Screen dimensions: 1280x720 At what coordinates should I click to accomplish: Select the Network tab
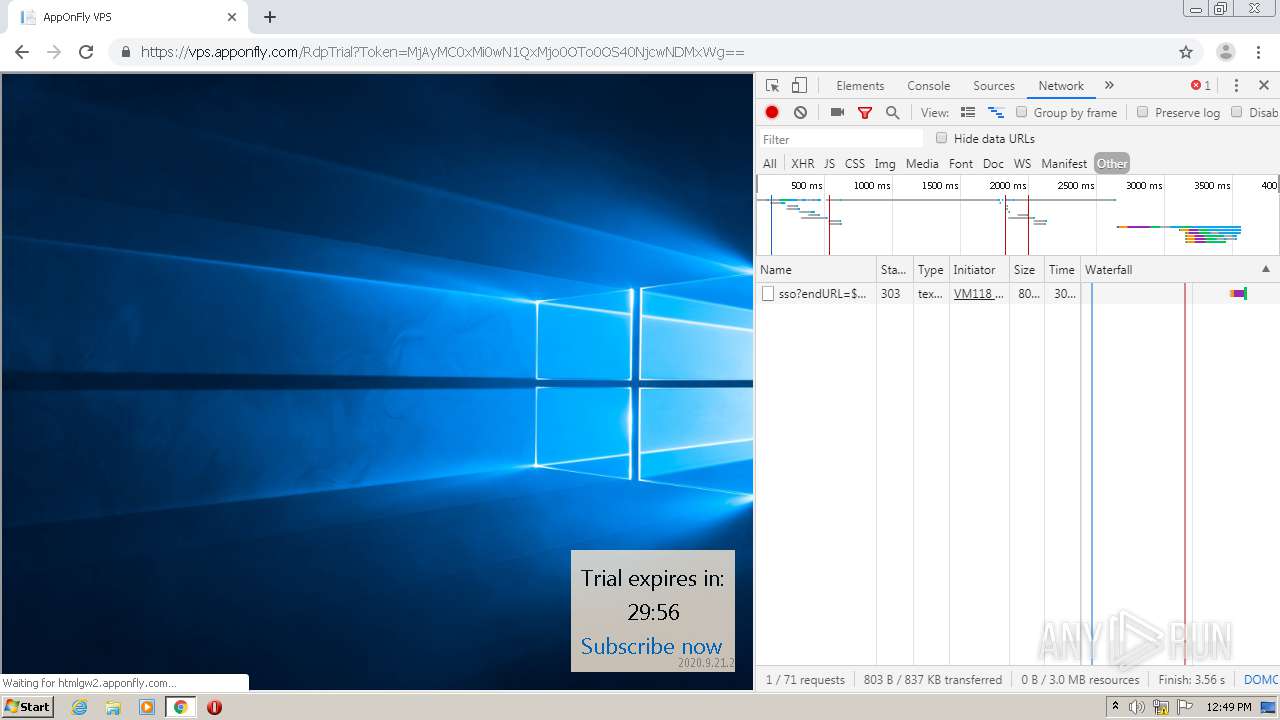(1061, 86)
